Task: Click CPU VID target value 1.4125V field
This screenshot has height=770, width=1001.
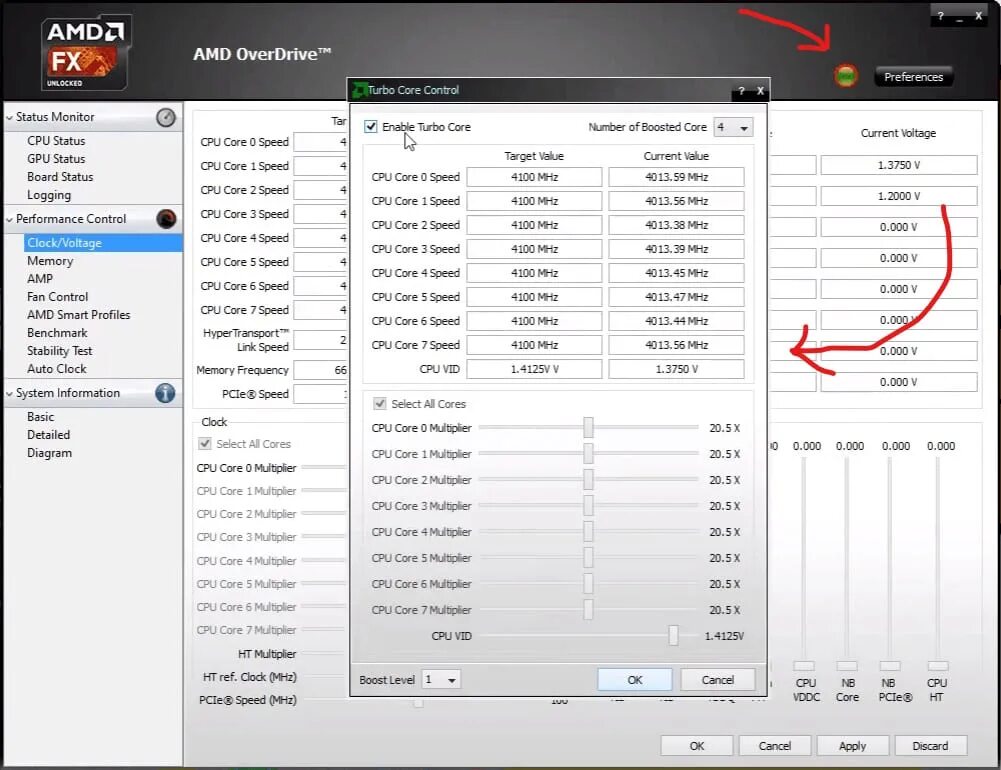Action: 534,369
